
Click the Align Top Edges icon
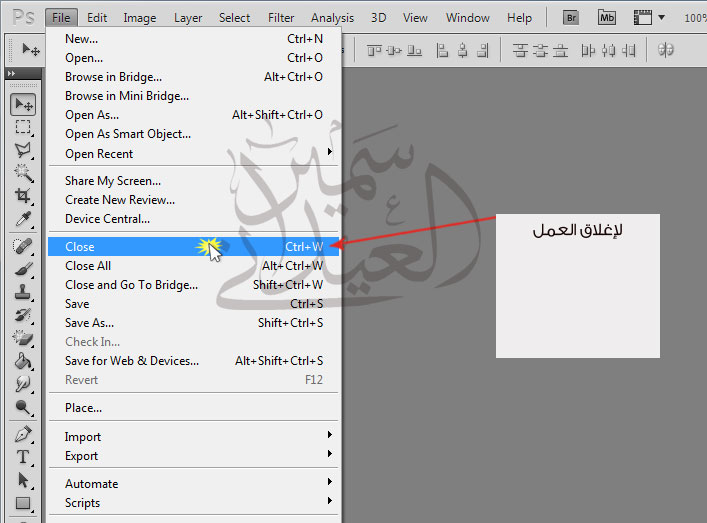pos(374,50)
